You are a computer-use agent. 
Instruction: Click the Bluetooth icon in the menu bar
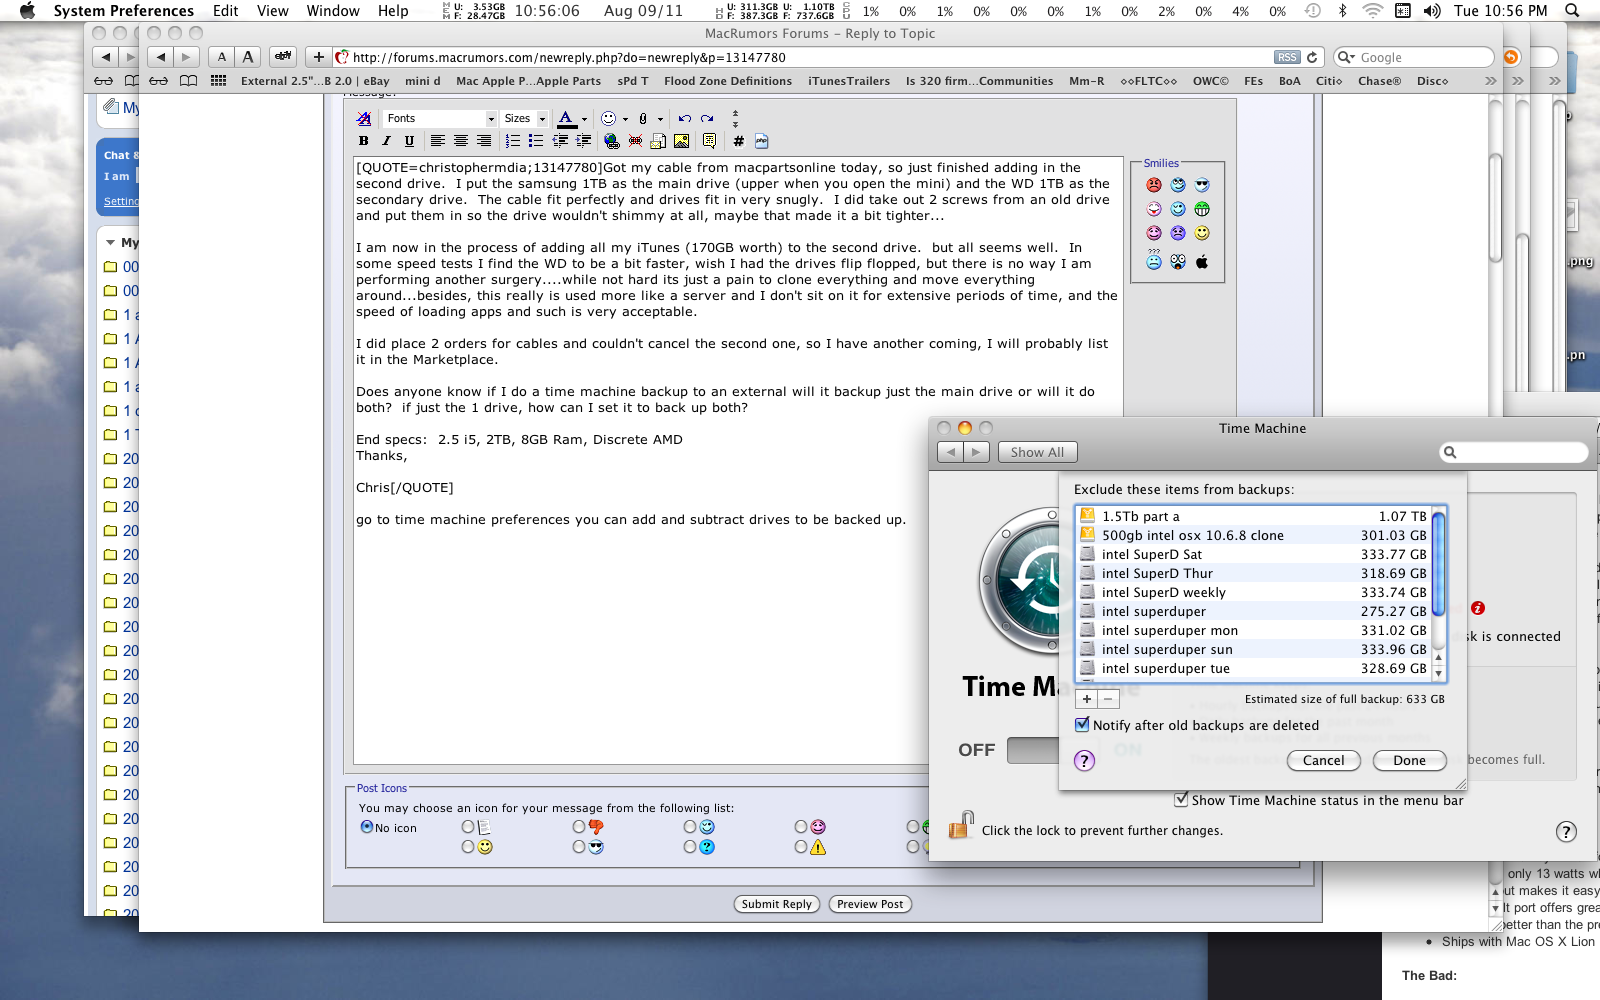1342,11
